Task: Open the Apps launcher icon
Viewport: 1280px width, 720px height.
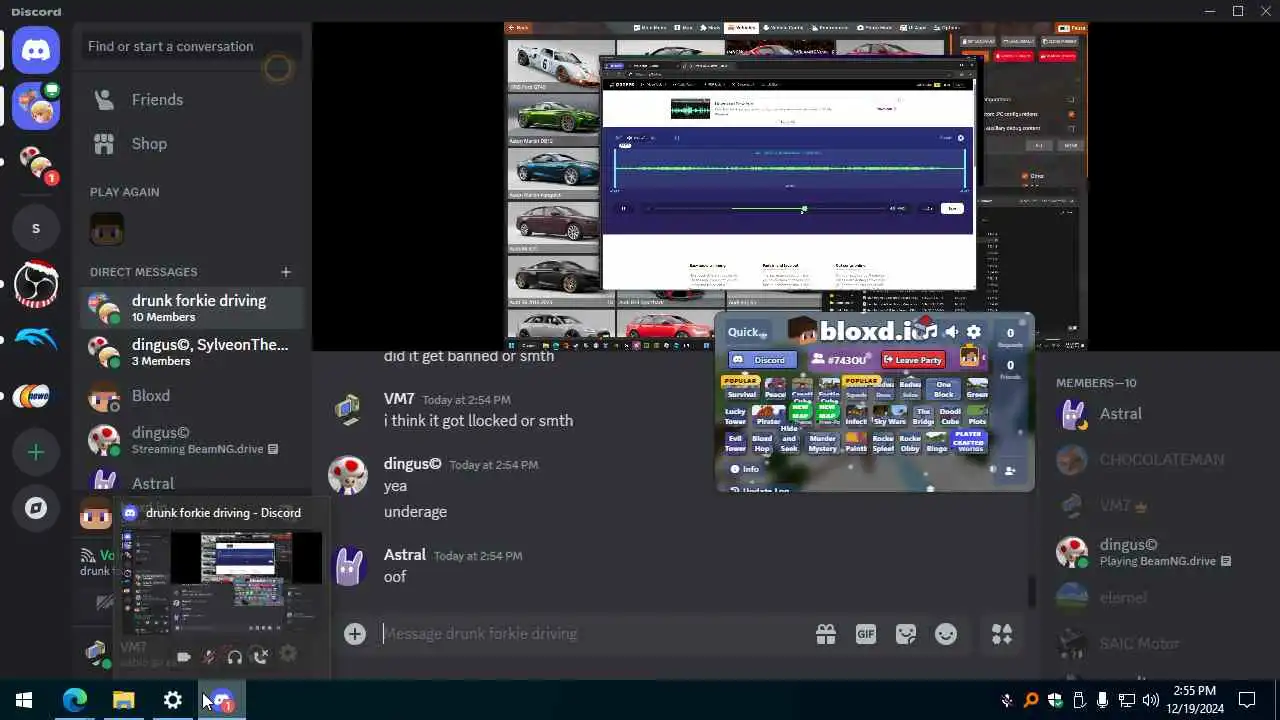Action: point(1002,634)
